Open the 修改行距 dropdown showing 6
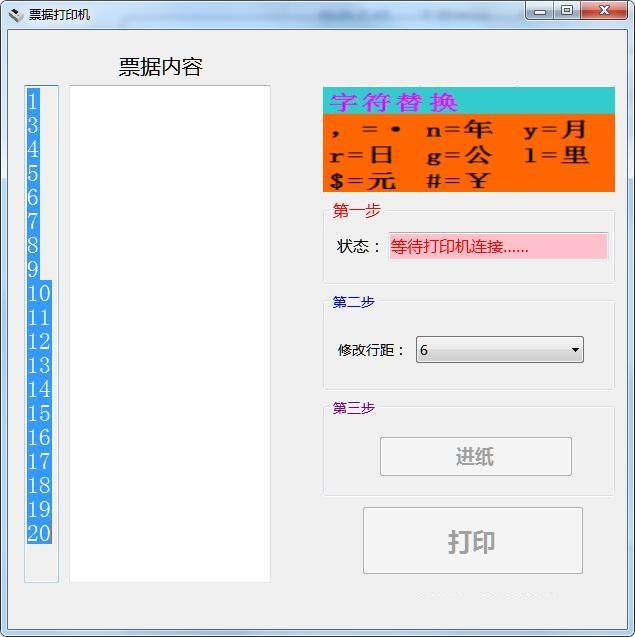635x637 pixels. coord(500,349)
